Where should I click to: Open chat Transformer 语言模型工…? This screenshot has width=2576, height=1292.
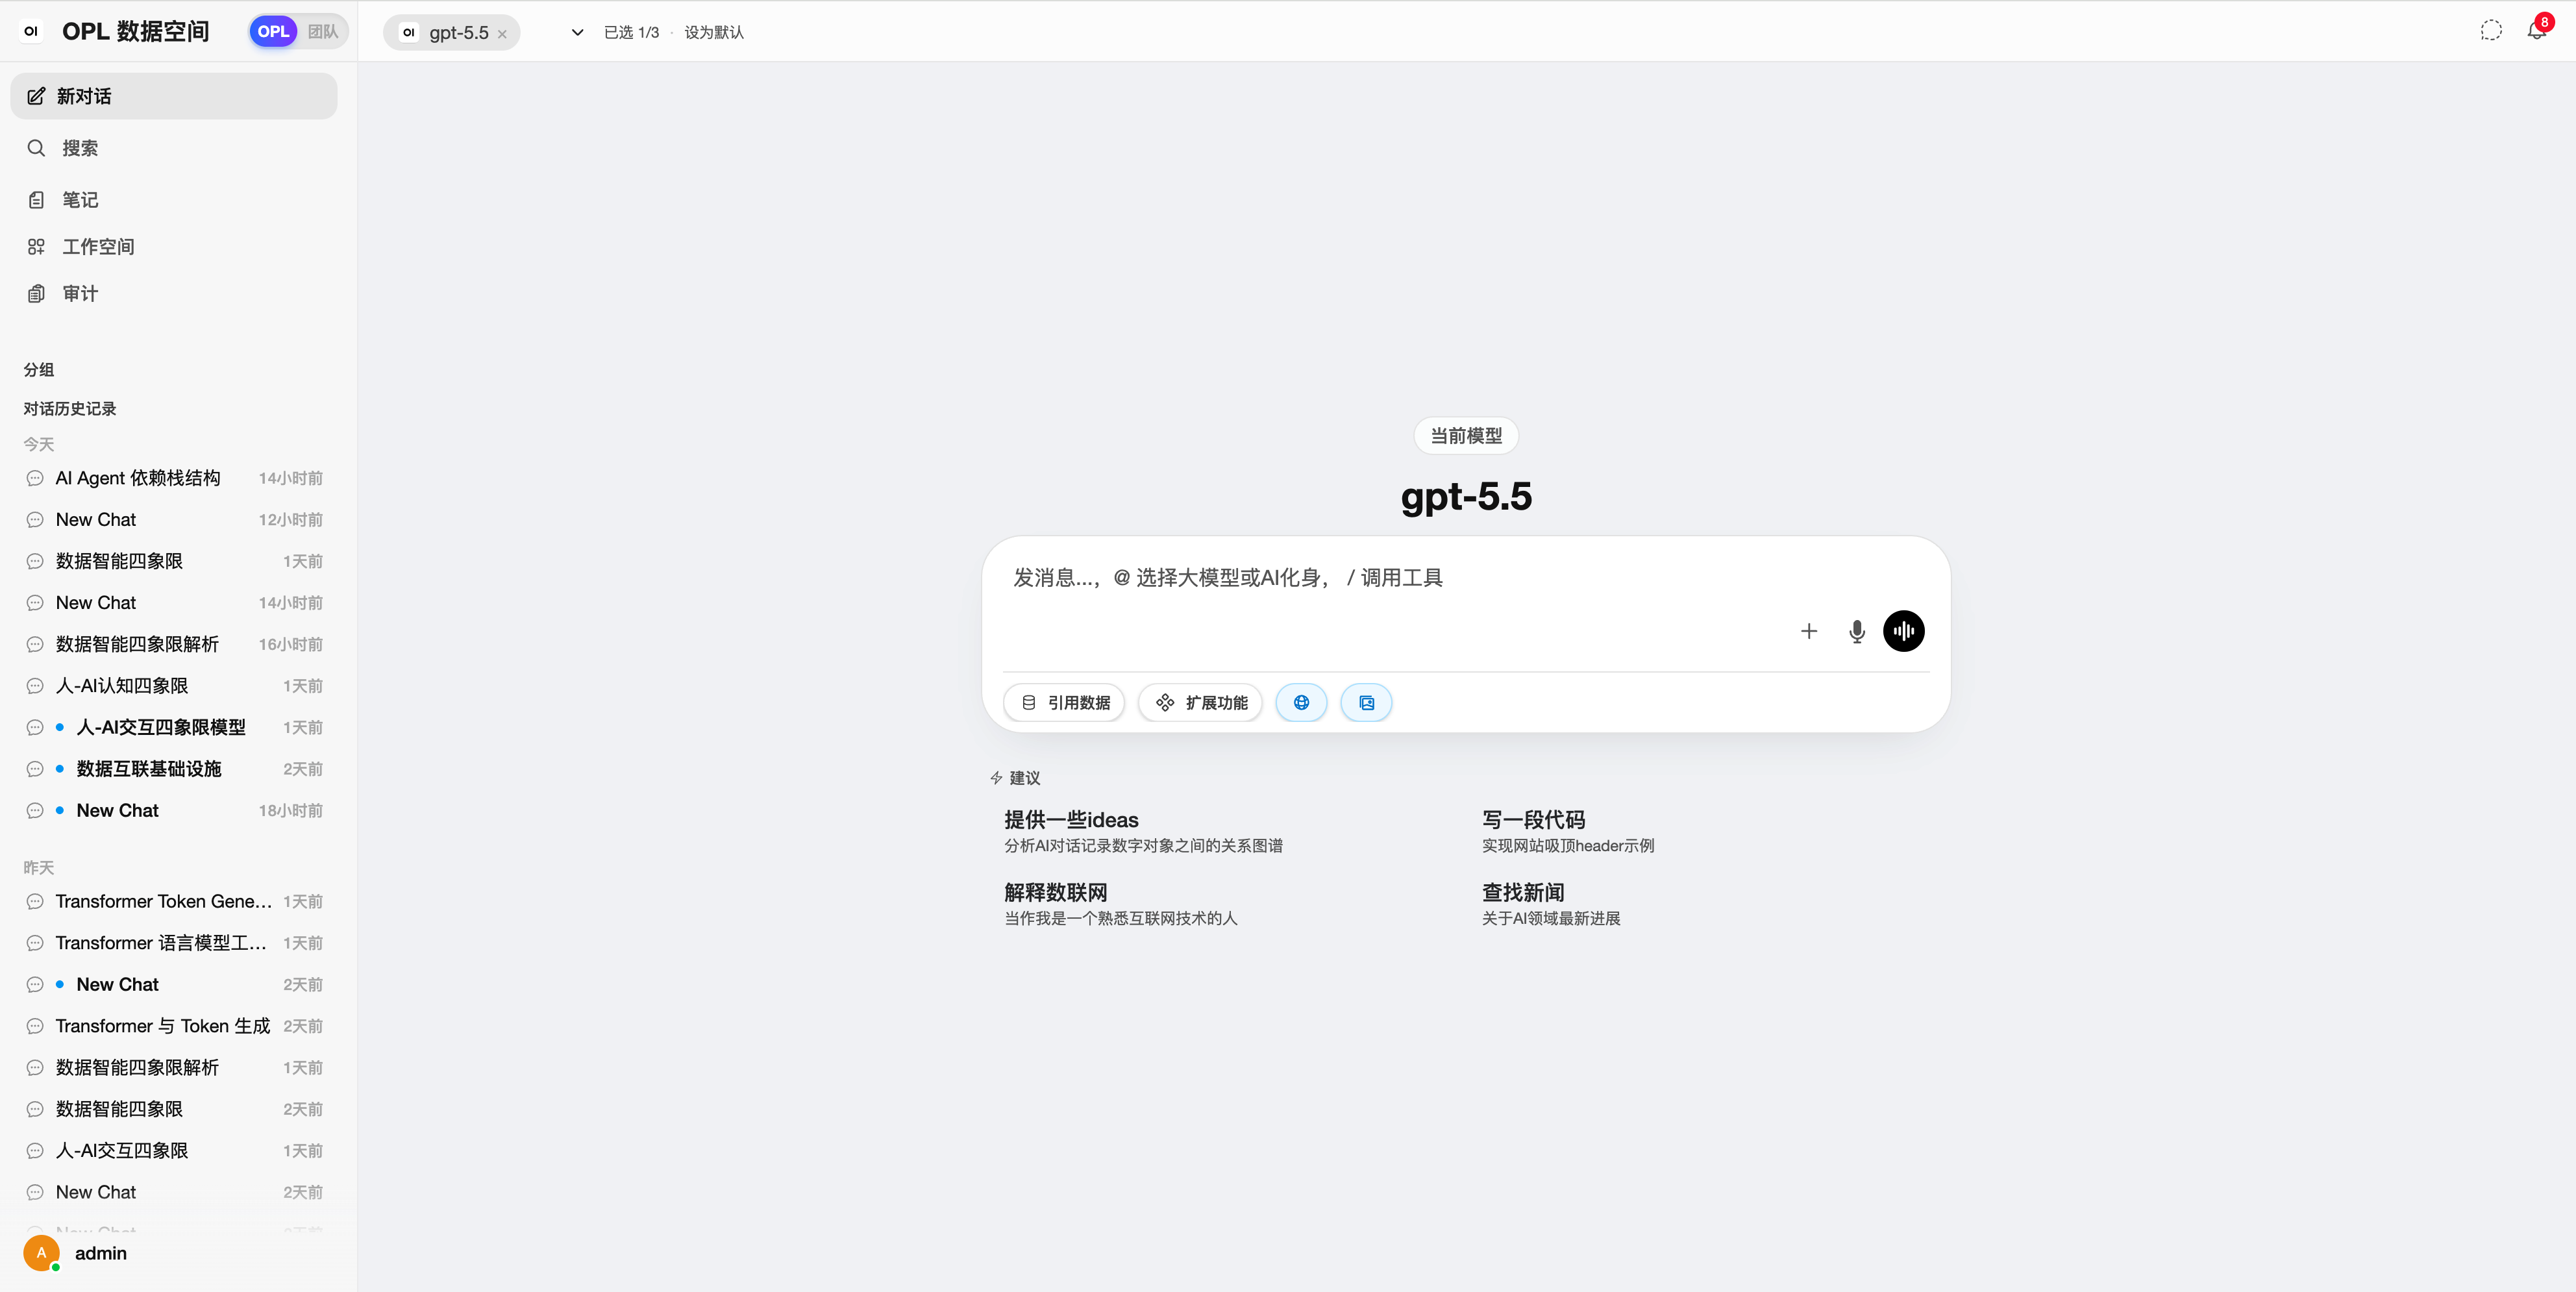pyautogui.click(x=174, y=944)
